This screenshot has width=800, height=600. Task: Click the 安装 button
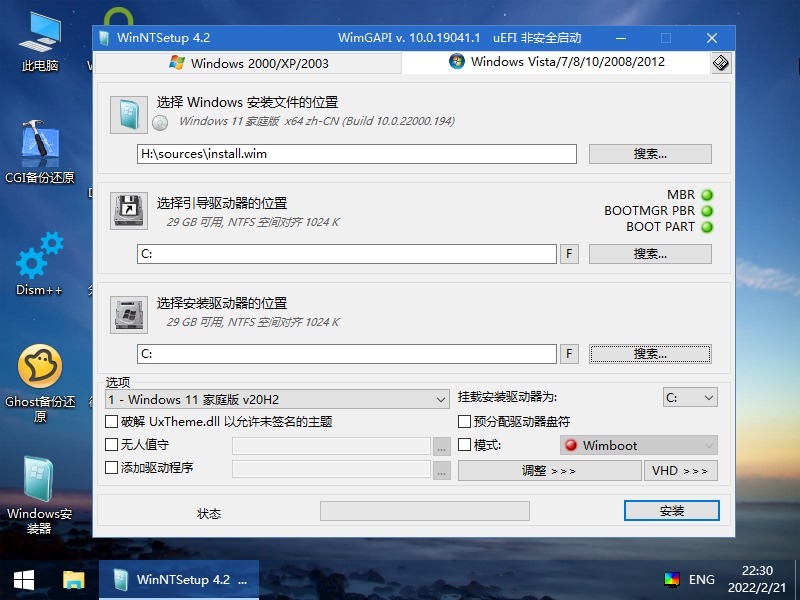point(671,511)
